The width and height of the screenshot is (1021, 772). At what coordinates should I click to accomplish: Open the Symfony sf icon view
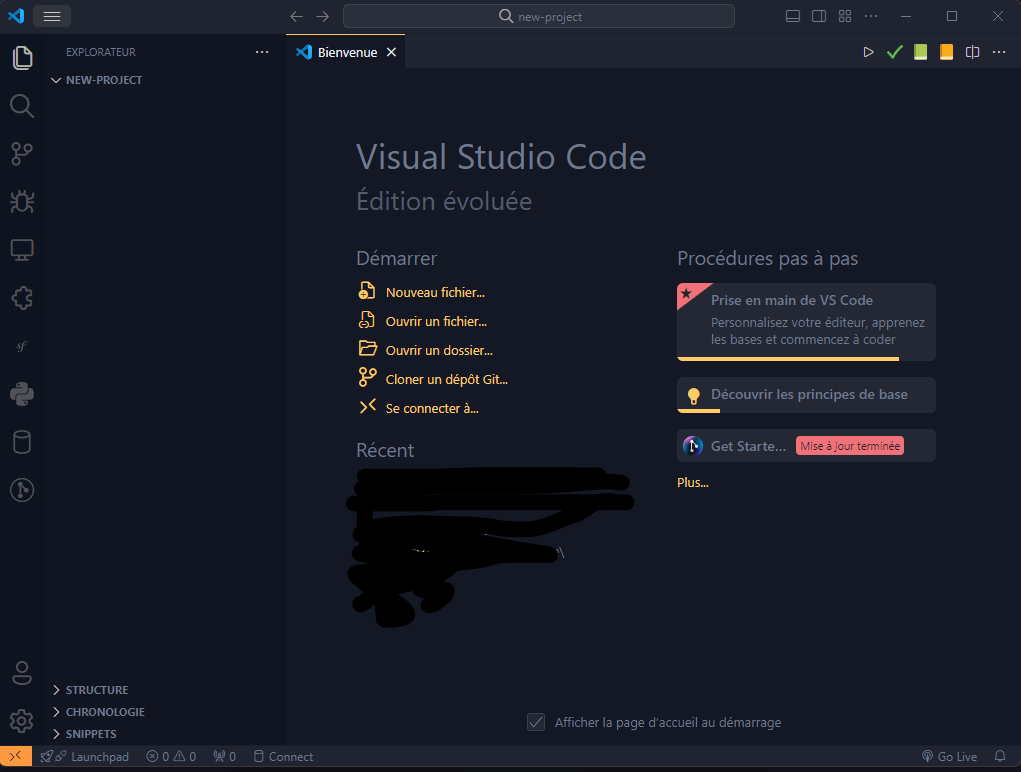(22, 346)
